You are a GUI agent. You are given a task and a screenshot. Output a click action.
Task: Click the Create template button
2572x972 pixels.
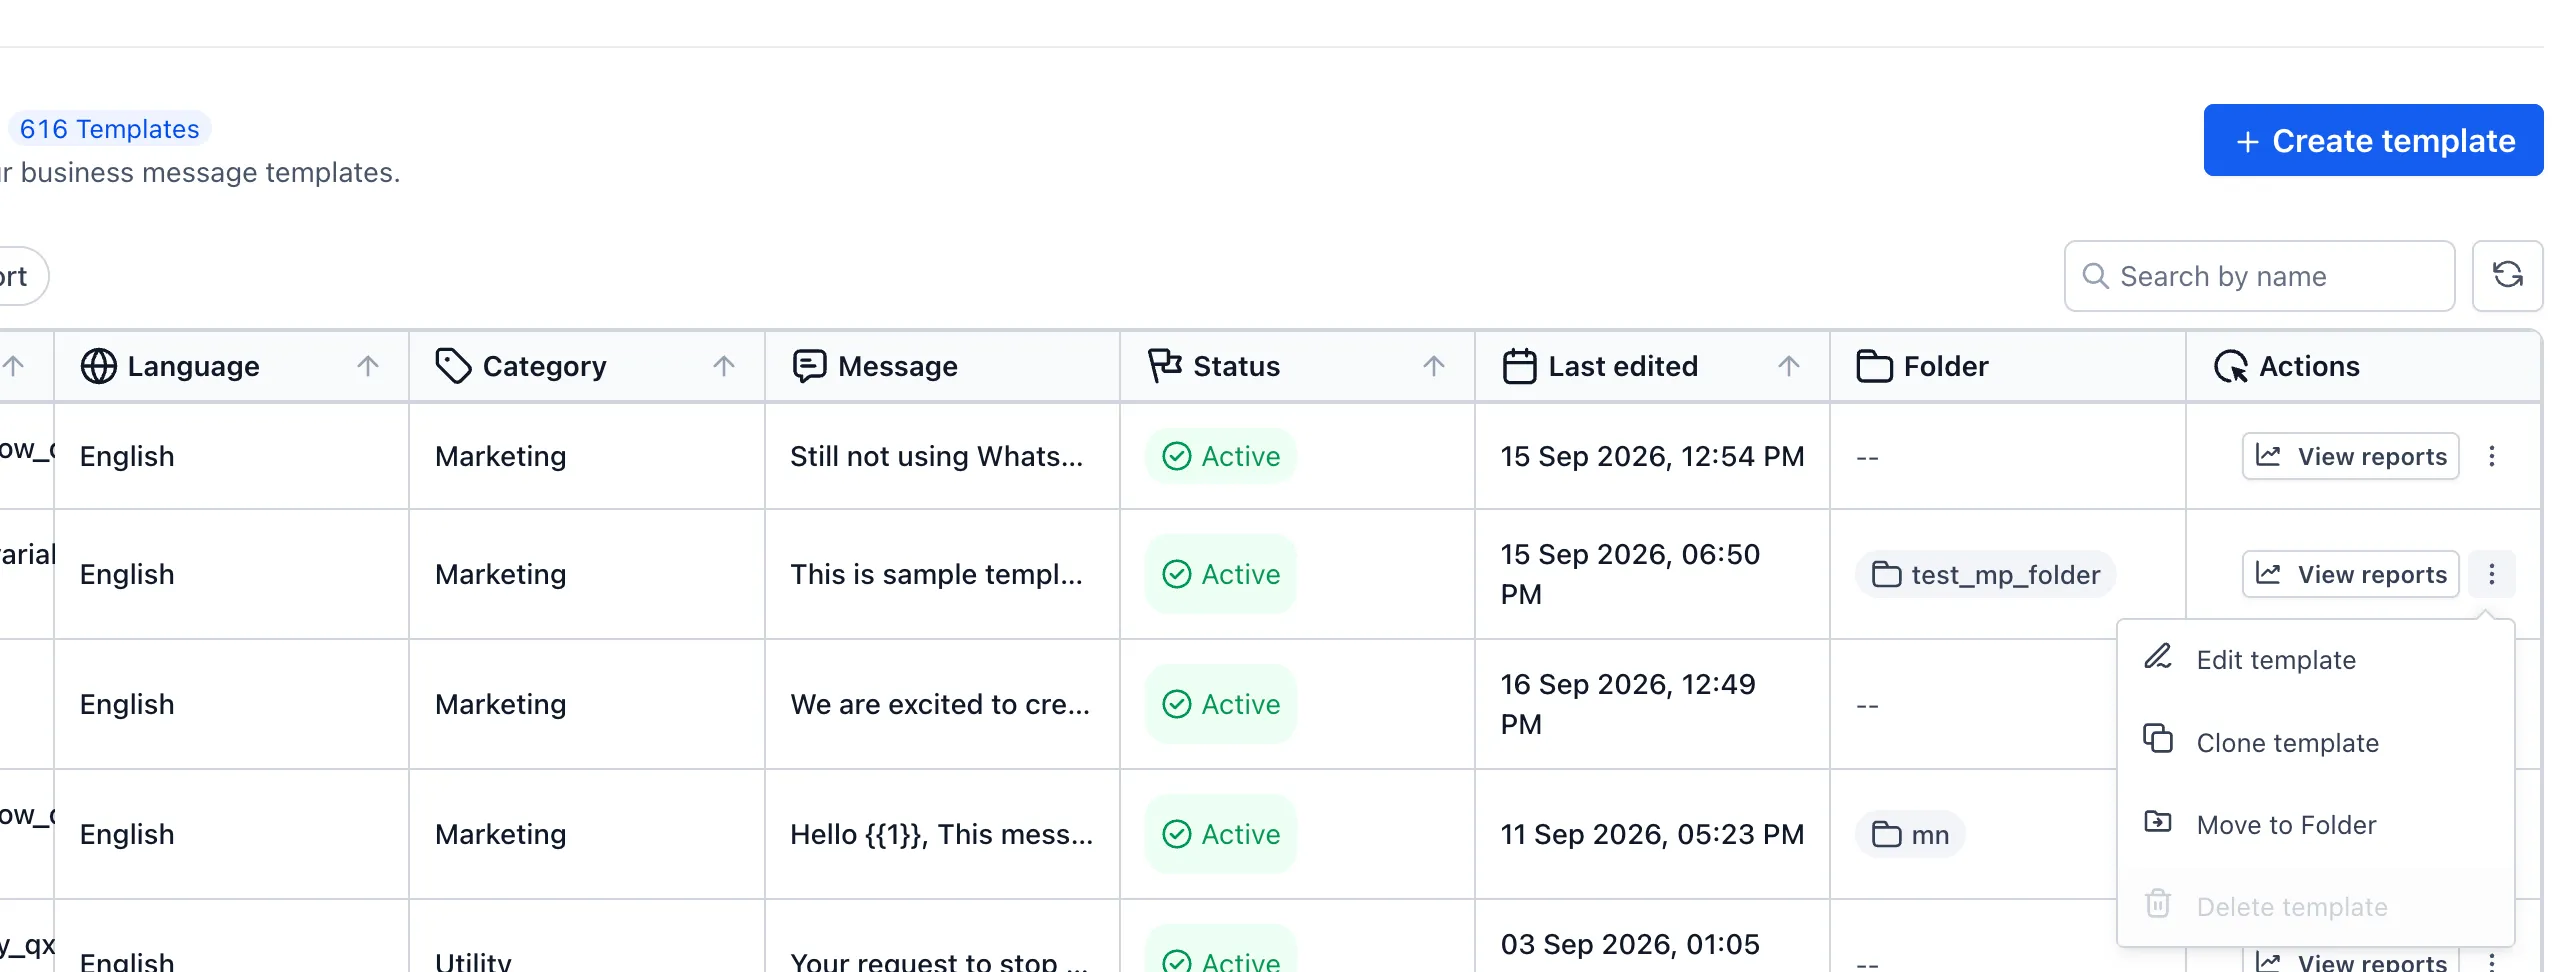click(2373, 141)
